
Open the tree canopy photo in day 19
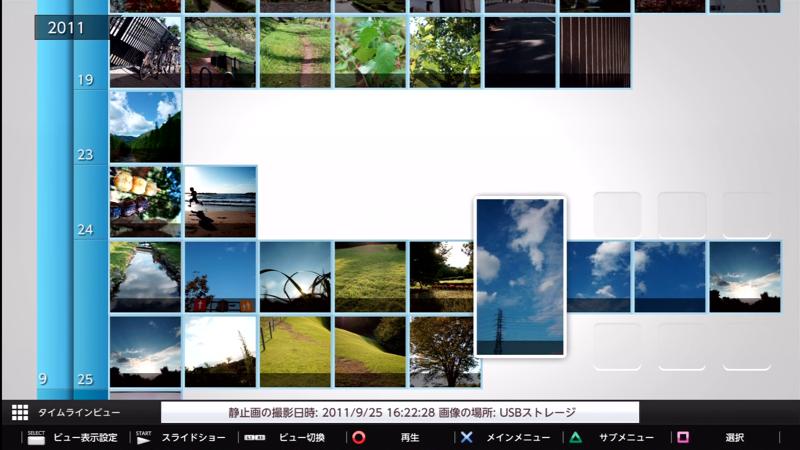click(x=445, y=52)
